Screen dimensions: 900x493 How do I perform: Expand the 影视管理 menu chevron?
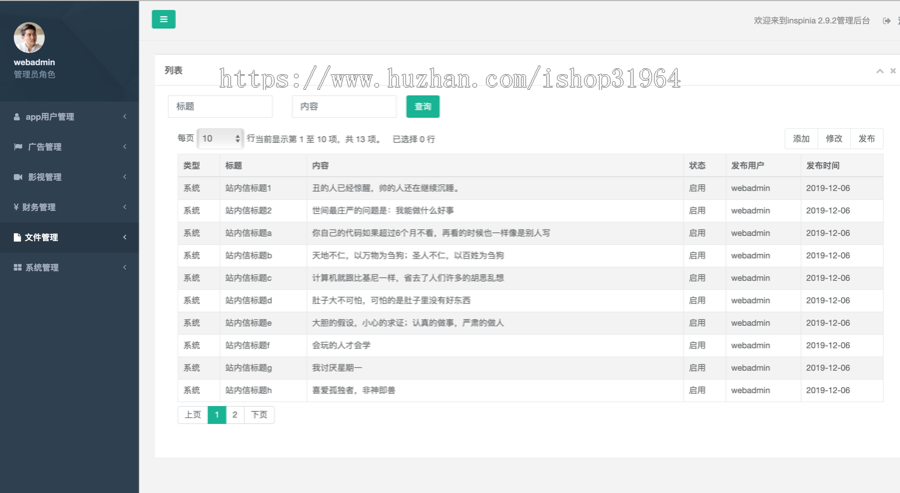[125, 177]
